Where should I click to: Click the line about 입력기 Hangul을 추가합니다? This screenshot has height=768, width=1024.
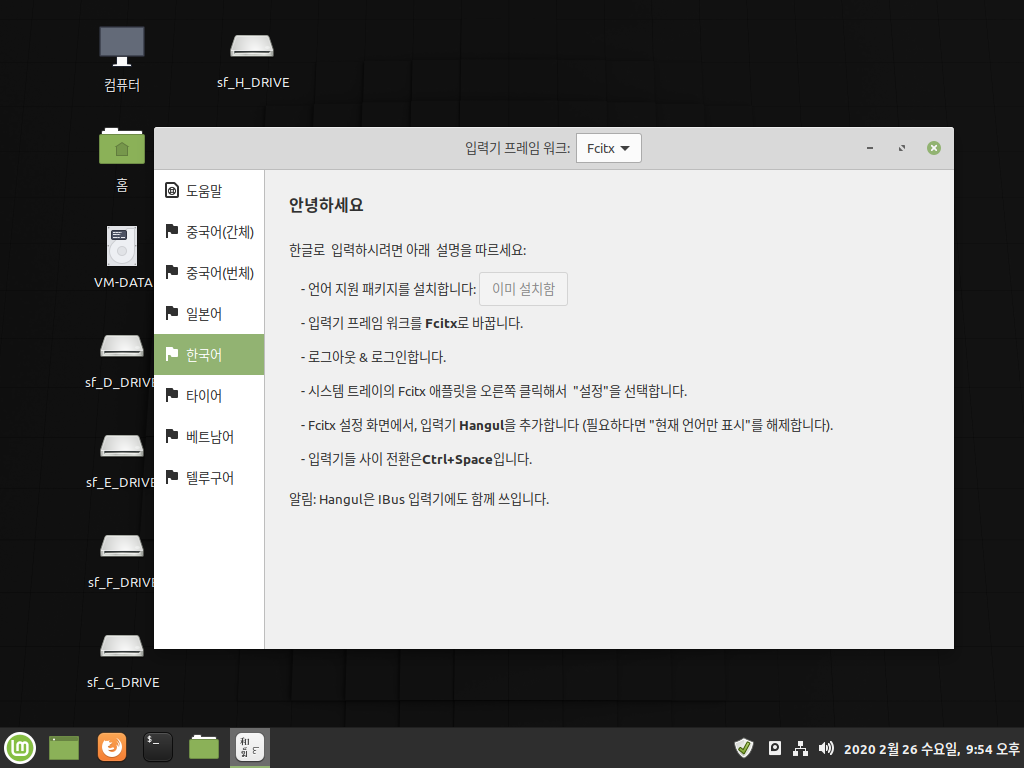(567, 425)
